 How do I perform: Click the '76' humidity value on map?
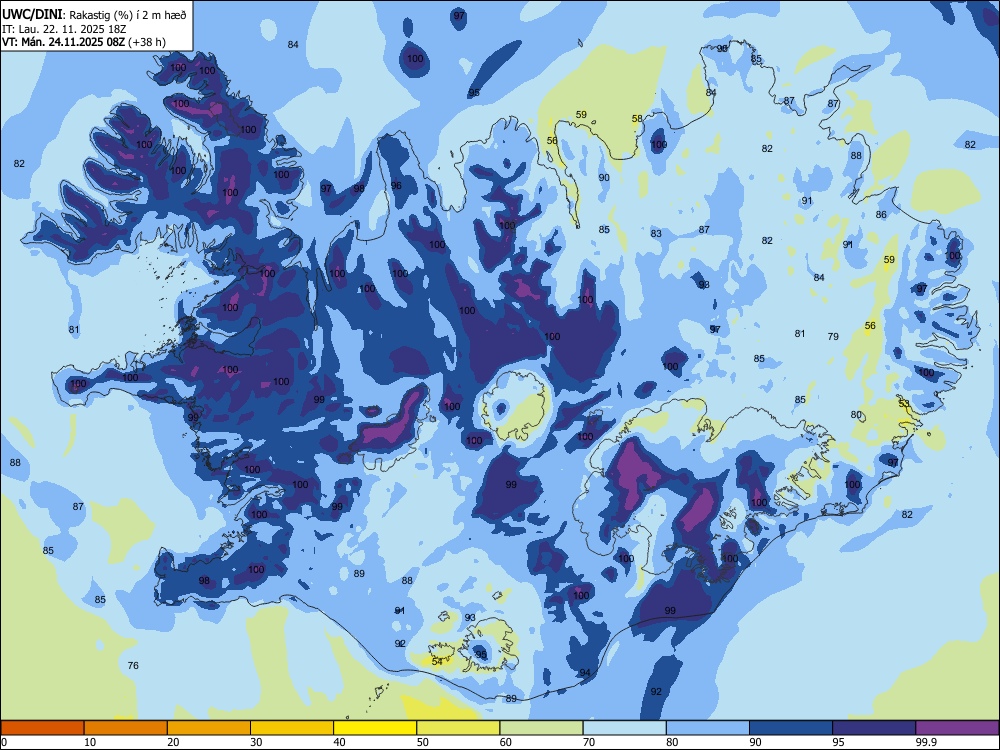tap(133, 665)
